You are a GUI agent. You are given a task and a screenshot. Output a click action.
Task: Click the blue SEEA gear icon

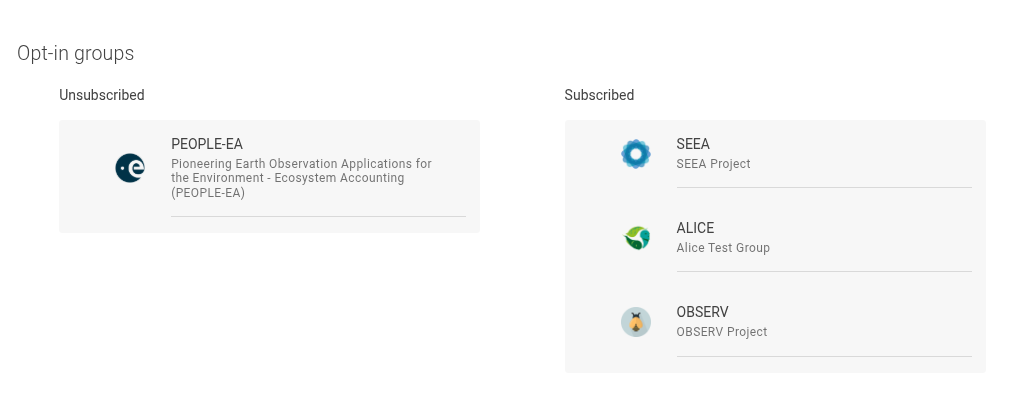click(635, 154)
